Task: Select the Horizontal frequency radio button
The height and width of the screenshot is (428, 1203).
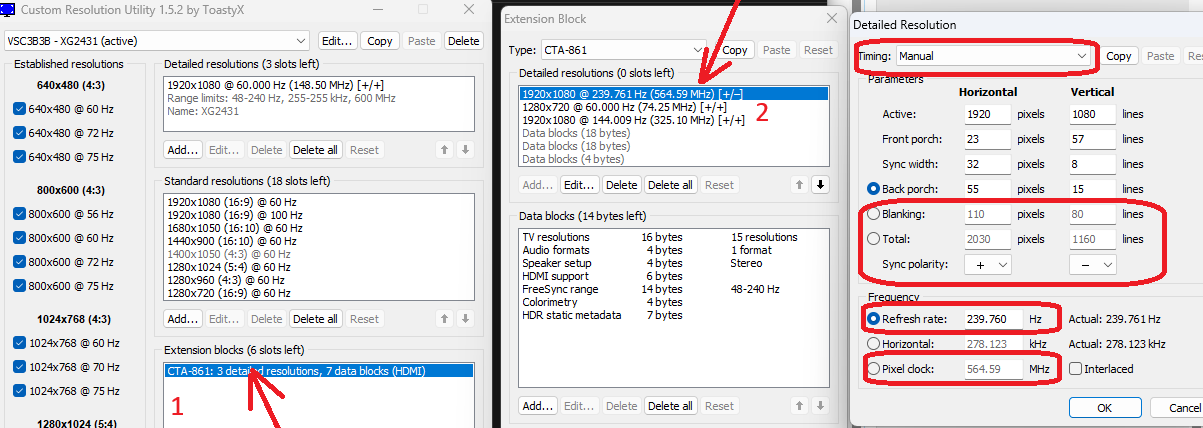Action: 873,344
